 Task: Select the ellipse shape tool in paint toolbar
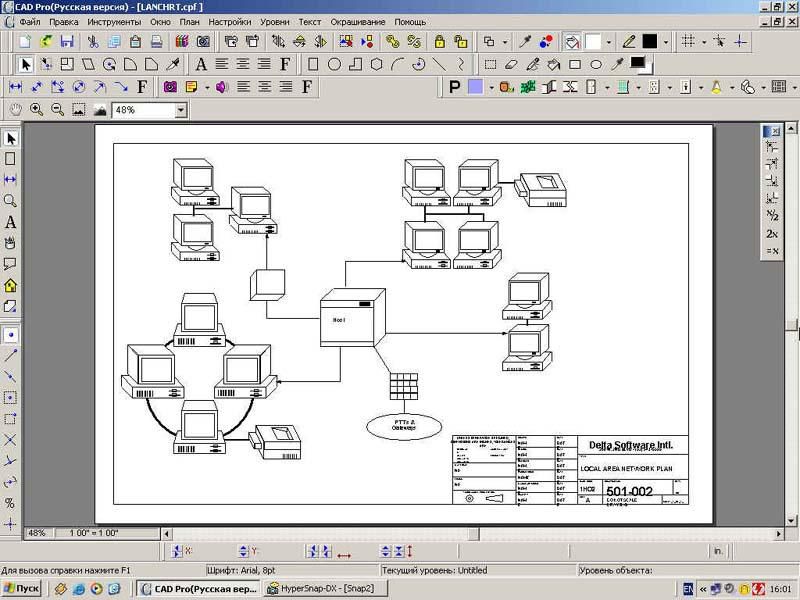pos(596,65)
